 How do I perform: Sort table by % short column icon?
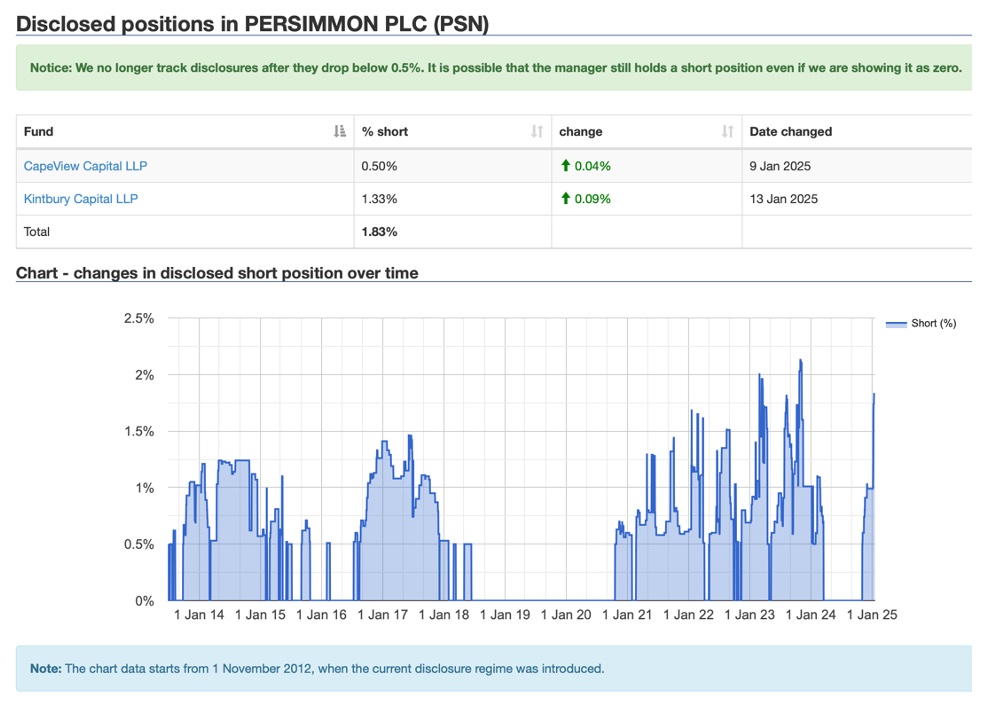click(x=536, y=131)
